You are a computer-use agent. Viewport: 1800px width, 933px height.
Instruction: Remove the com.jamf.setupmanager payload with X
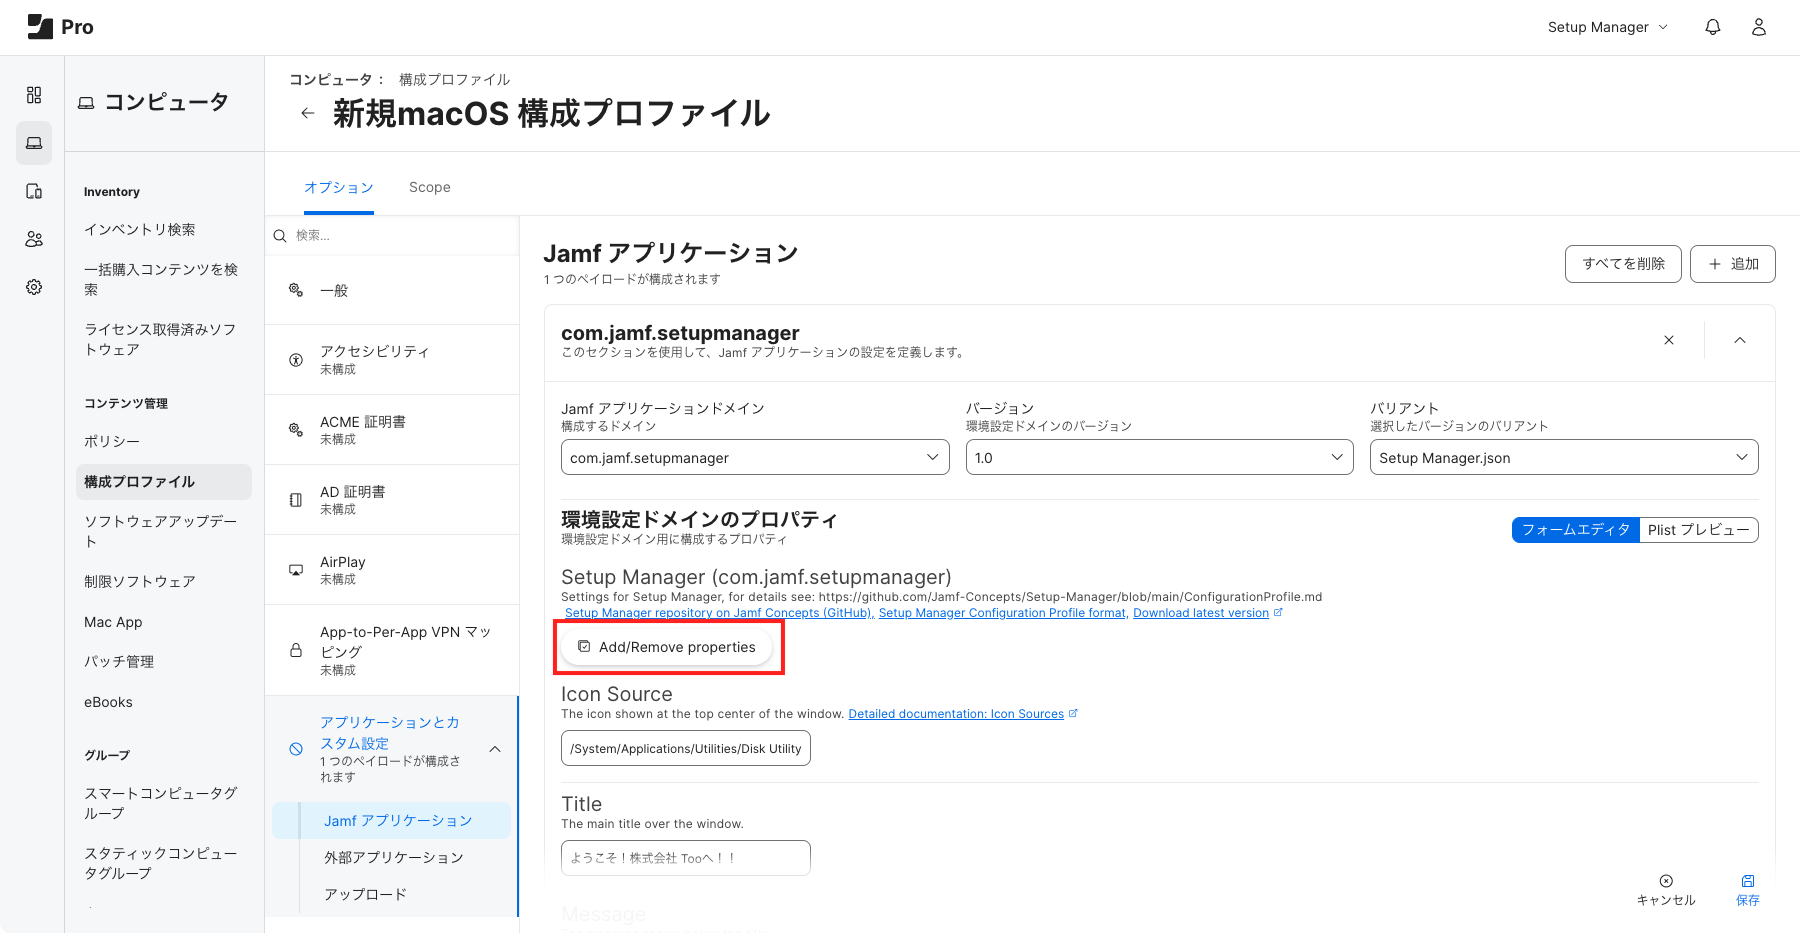click(x=1668, y=340)
